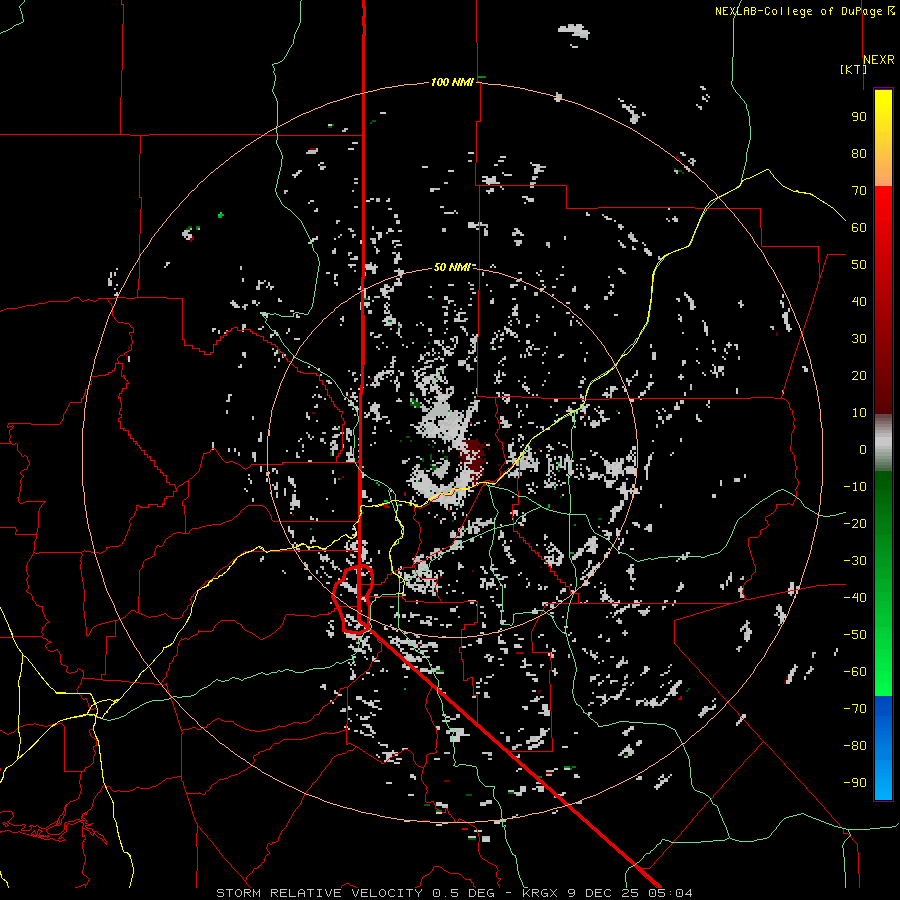
Task: Click the -80 scale value
Action: tap(855, 746)
